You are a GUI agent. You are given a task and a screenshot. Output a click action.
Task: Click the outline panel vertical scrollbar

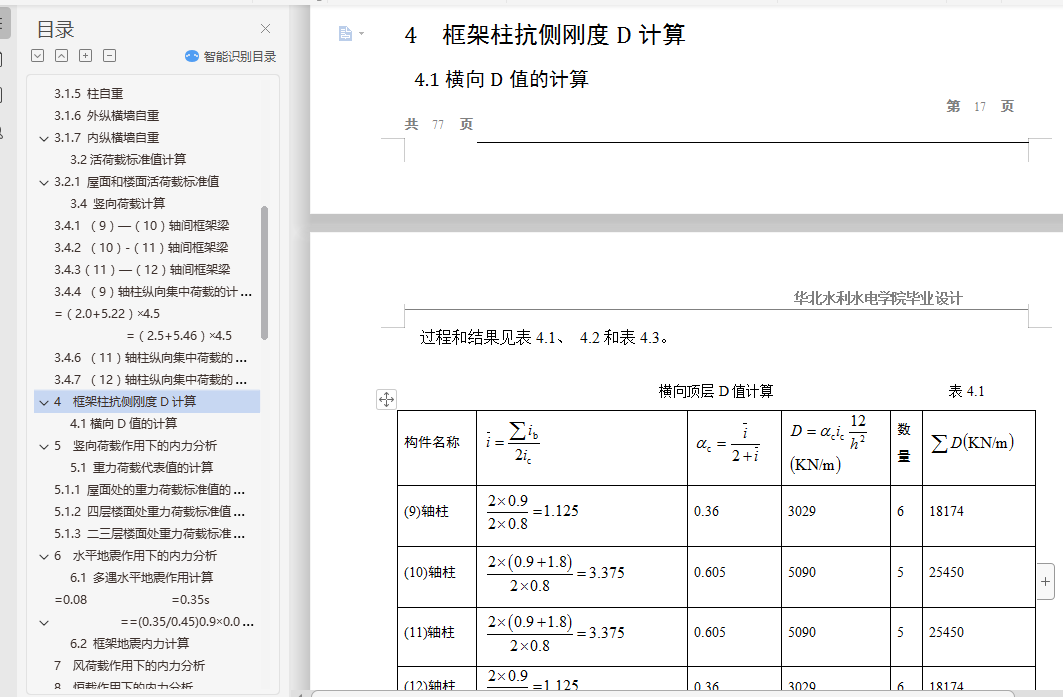(x=264, y=273)
